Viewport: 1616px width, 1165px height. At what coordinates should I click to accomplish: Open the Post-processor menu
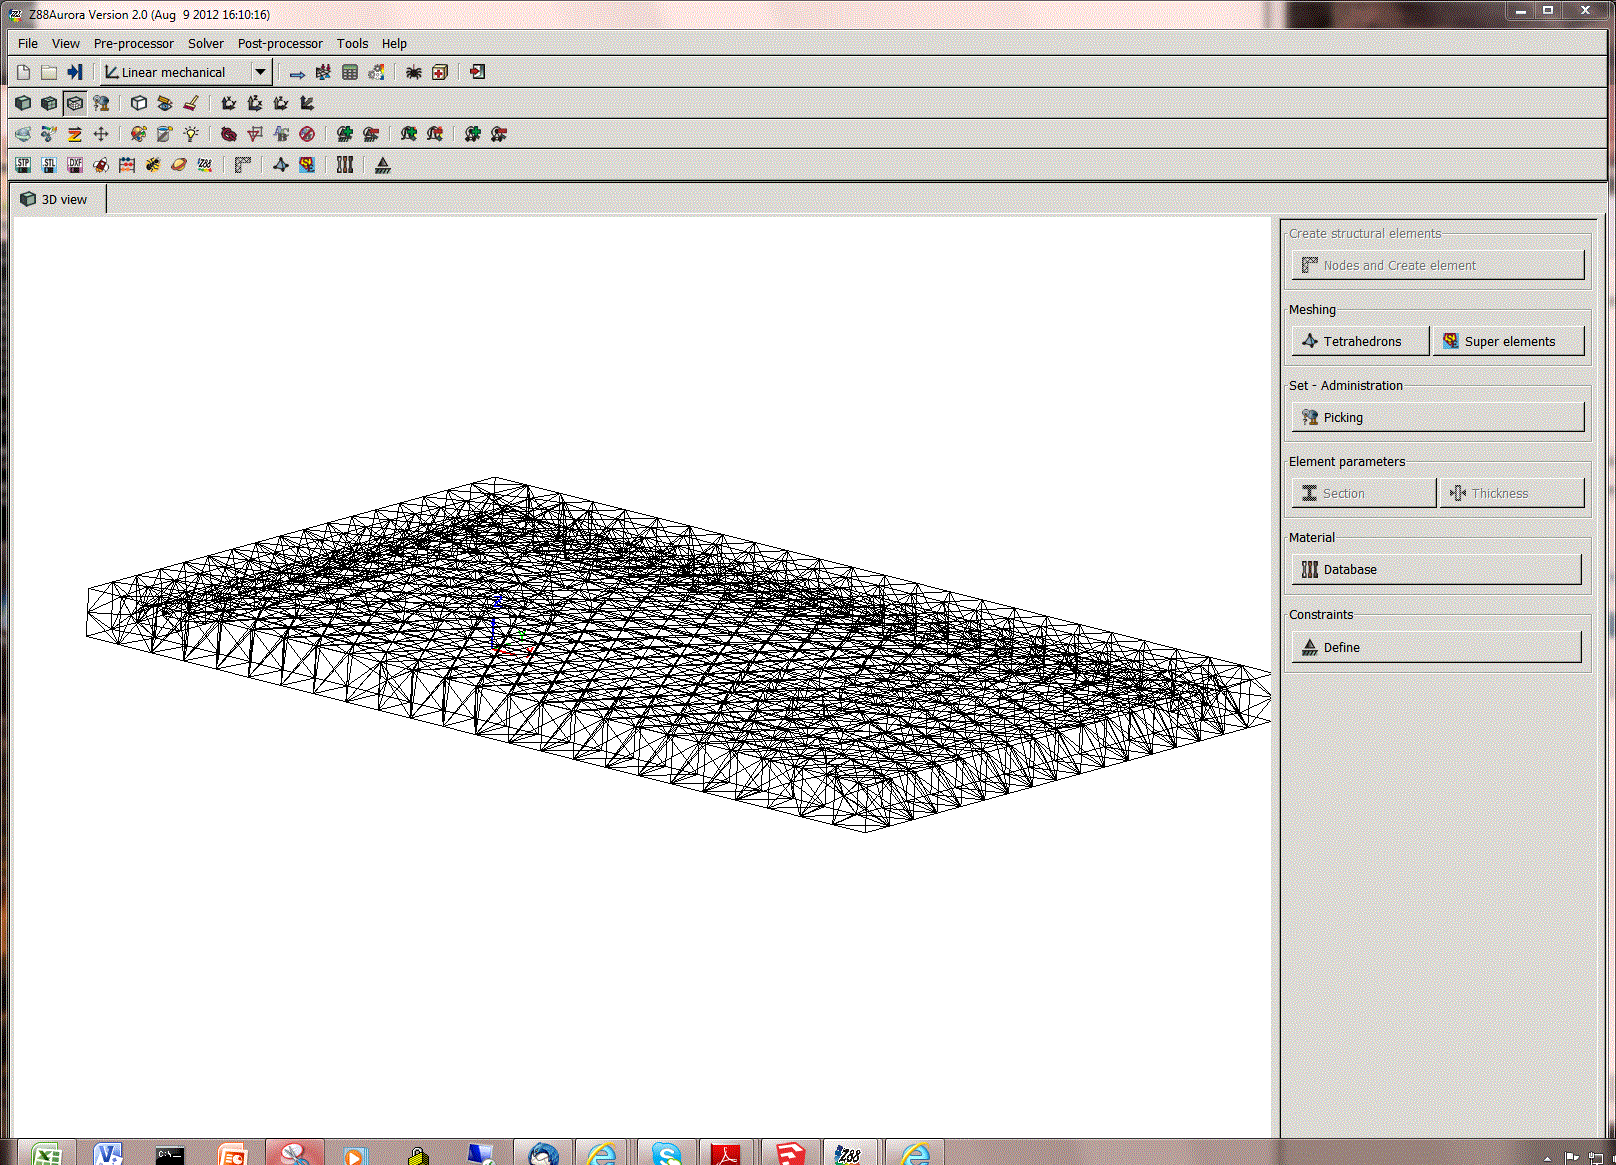point(280,44)
